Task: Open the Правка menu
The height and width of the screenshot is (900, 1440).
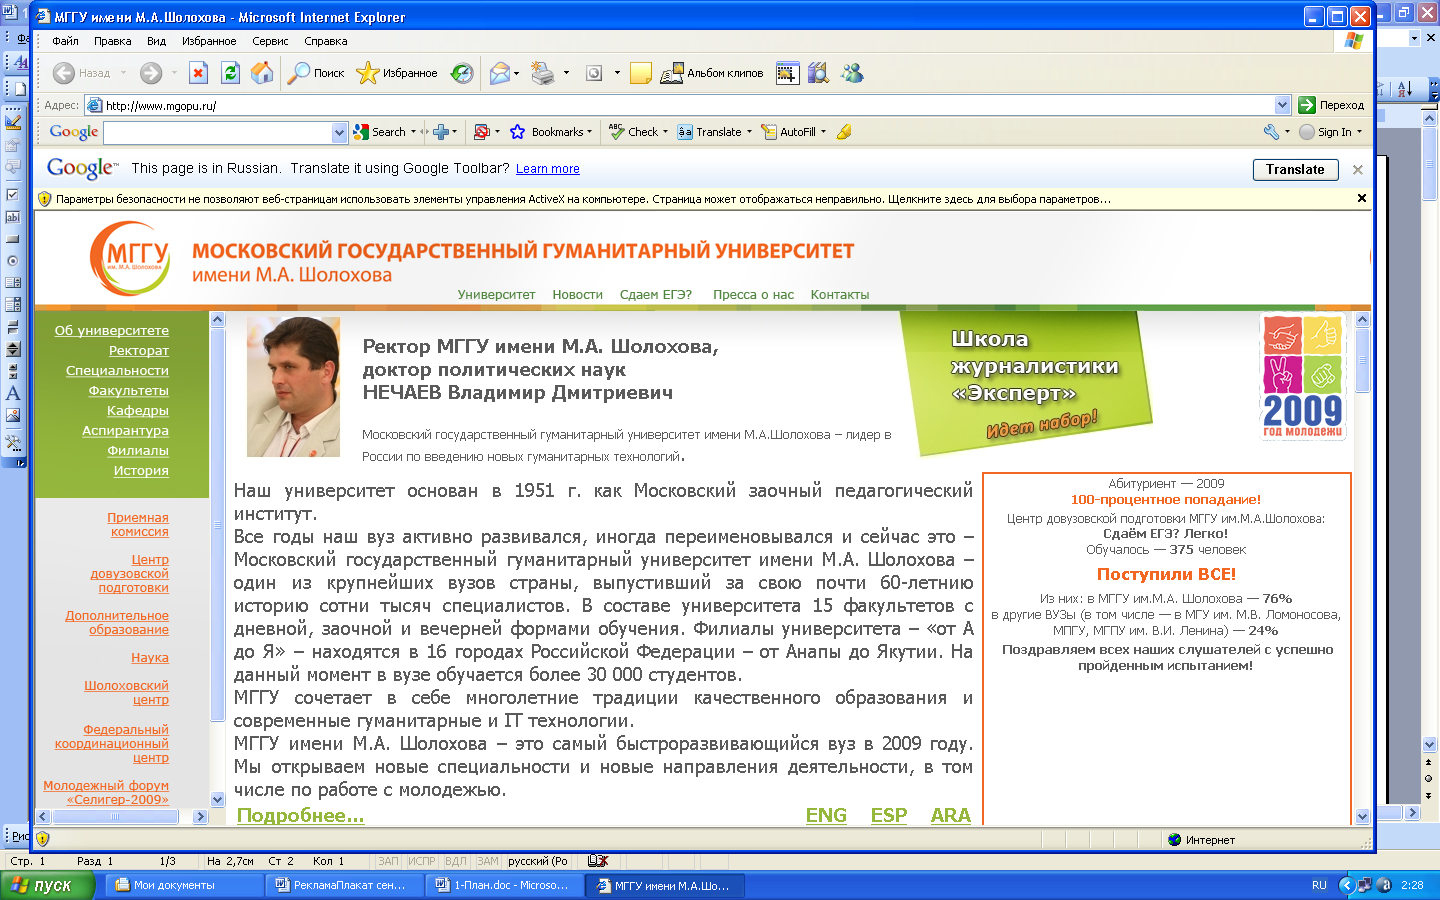Action: point(112,41)
